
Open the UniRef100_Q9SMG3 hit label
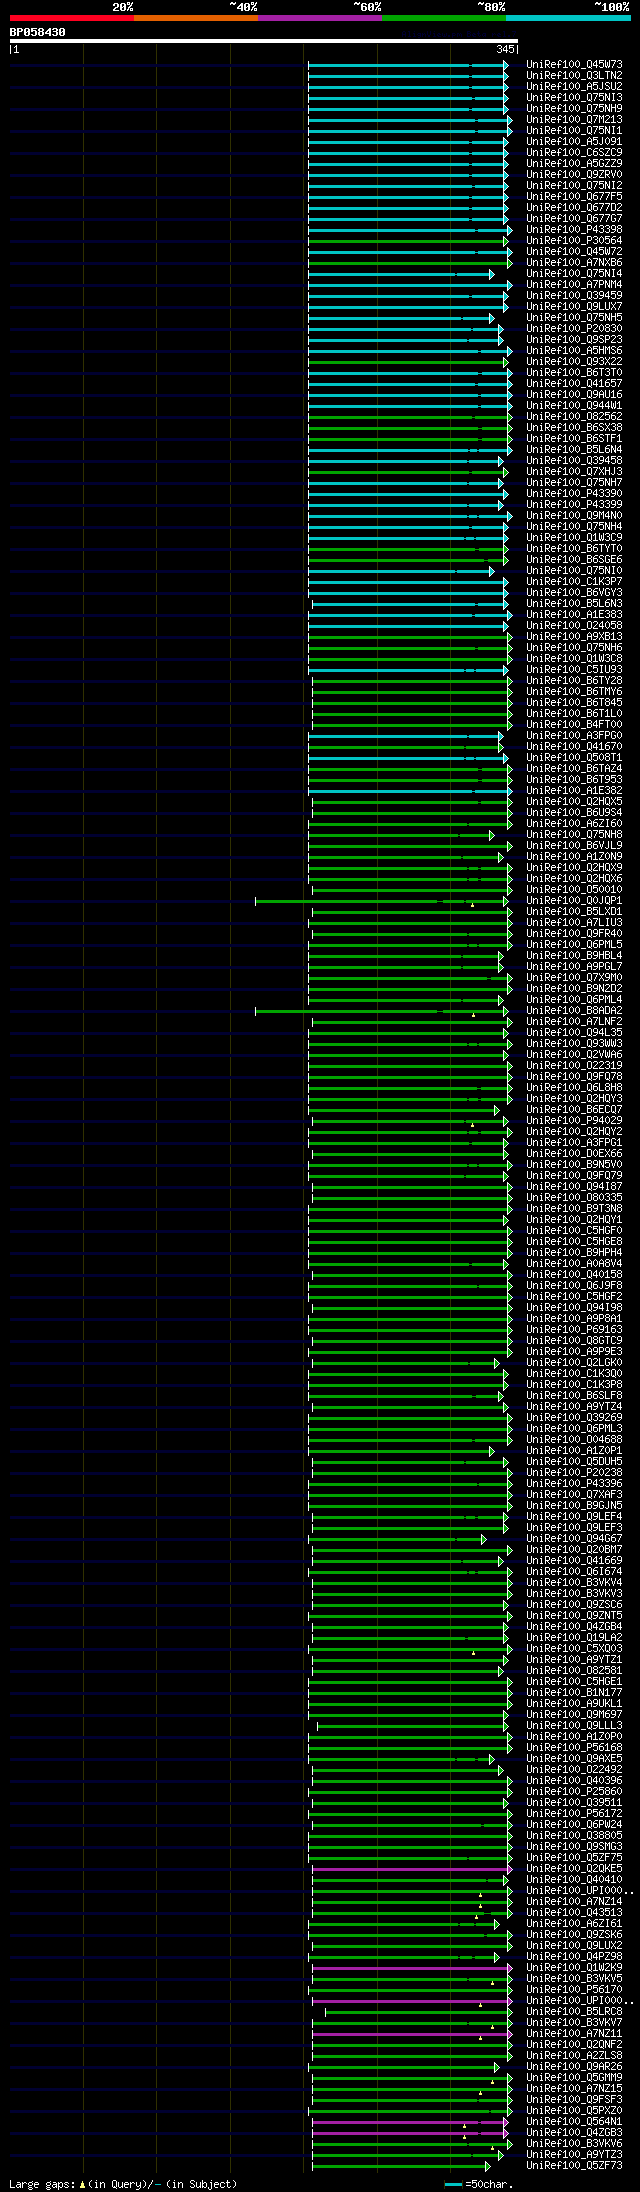[574, 1847]
